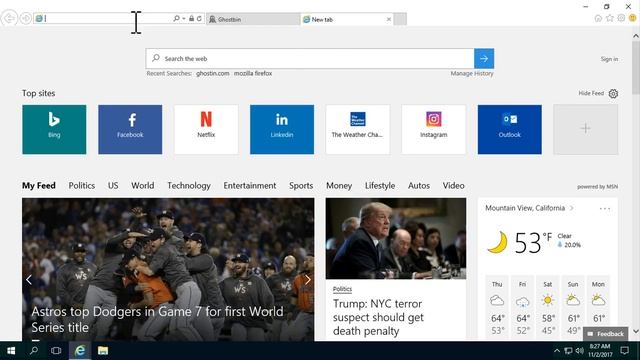Click Hide Feed toggle
This screenshot has height=360, width=640.
point(591,93)
